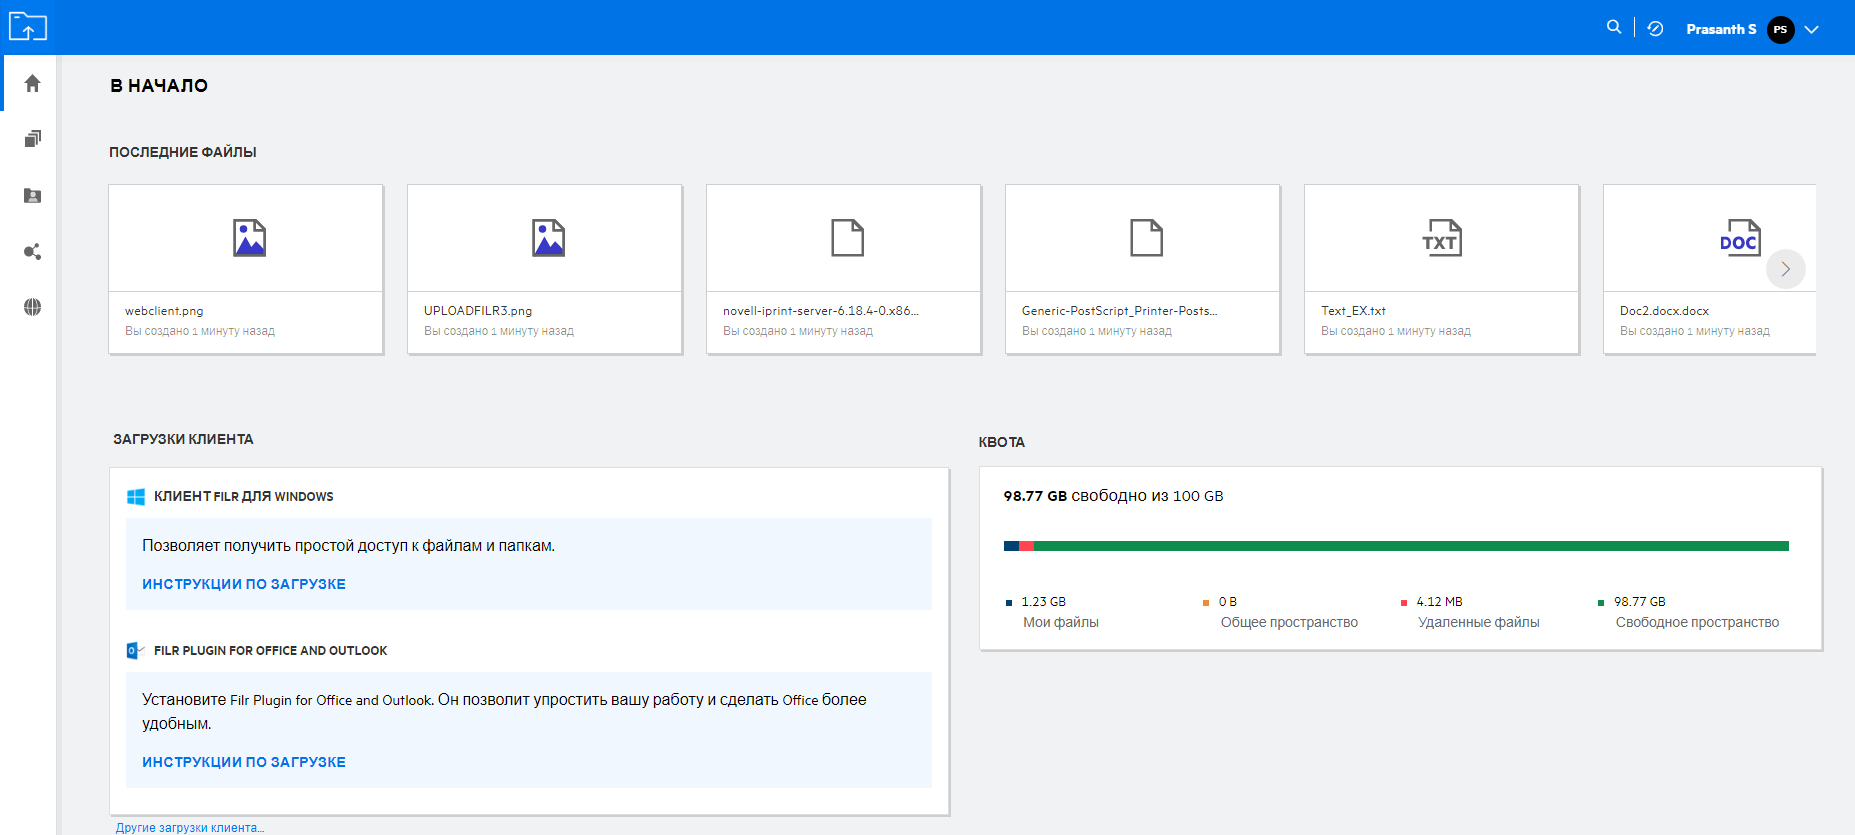1855x835 pixels.
Task: Click the Doc2.docx.docx DOC icon
Action: tap(1740, 238)
